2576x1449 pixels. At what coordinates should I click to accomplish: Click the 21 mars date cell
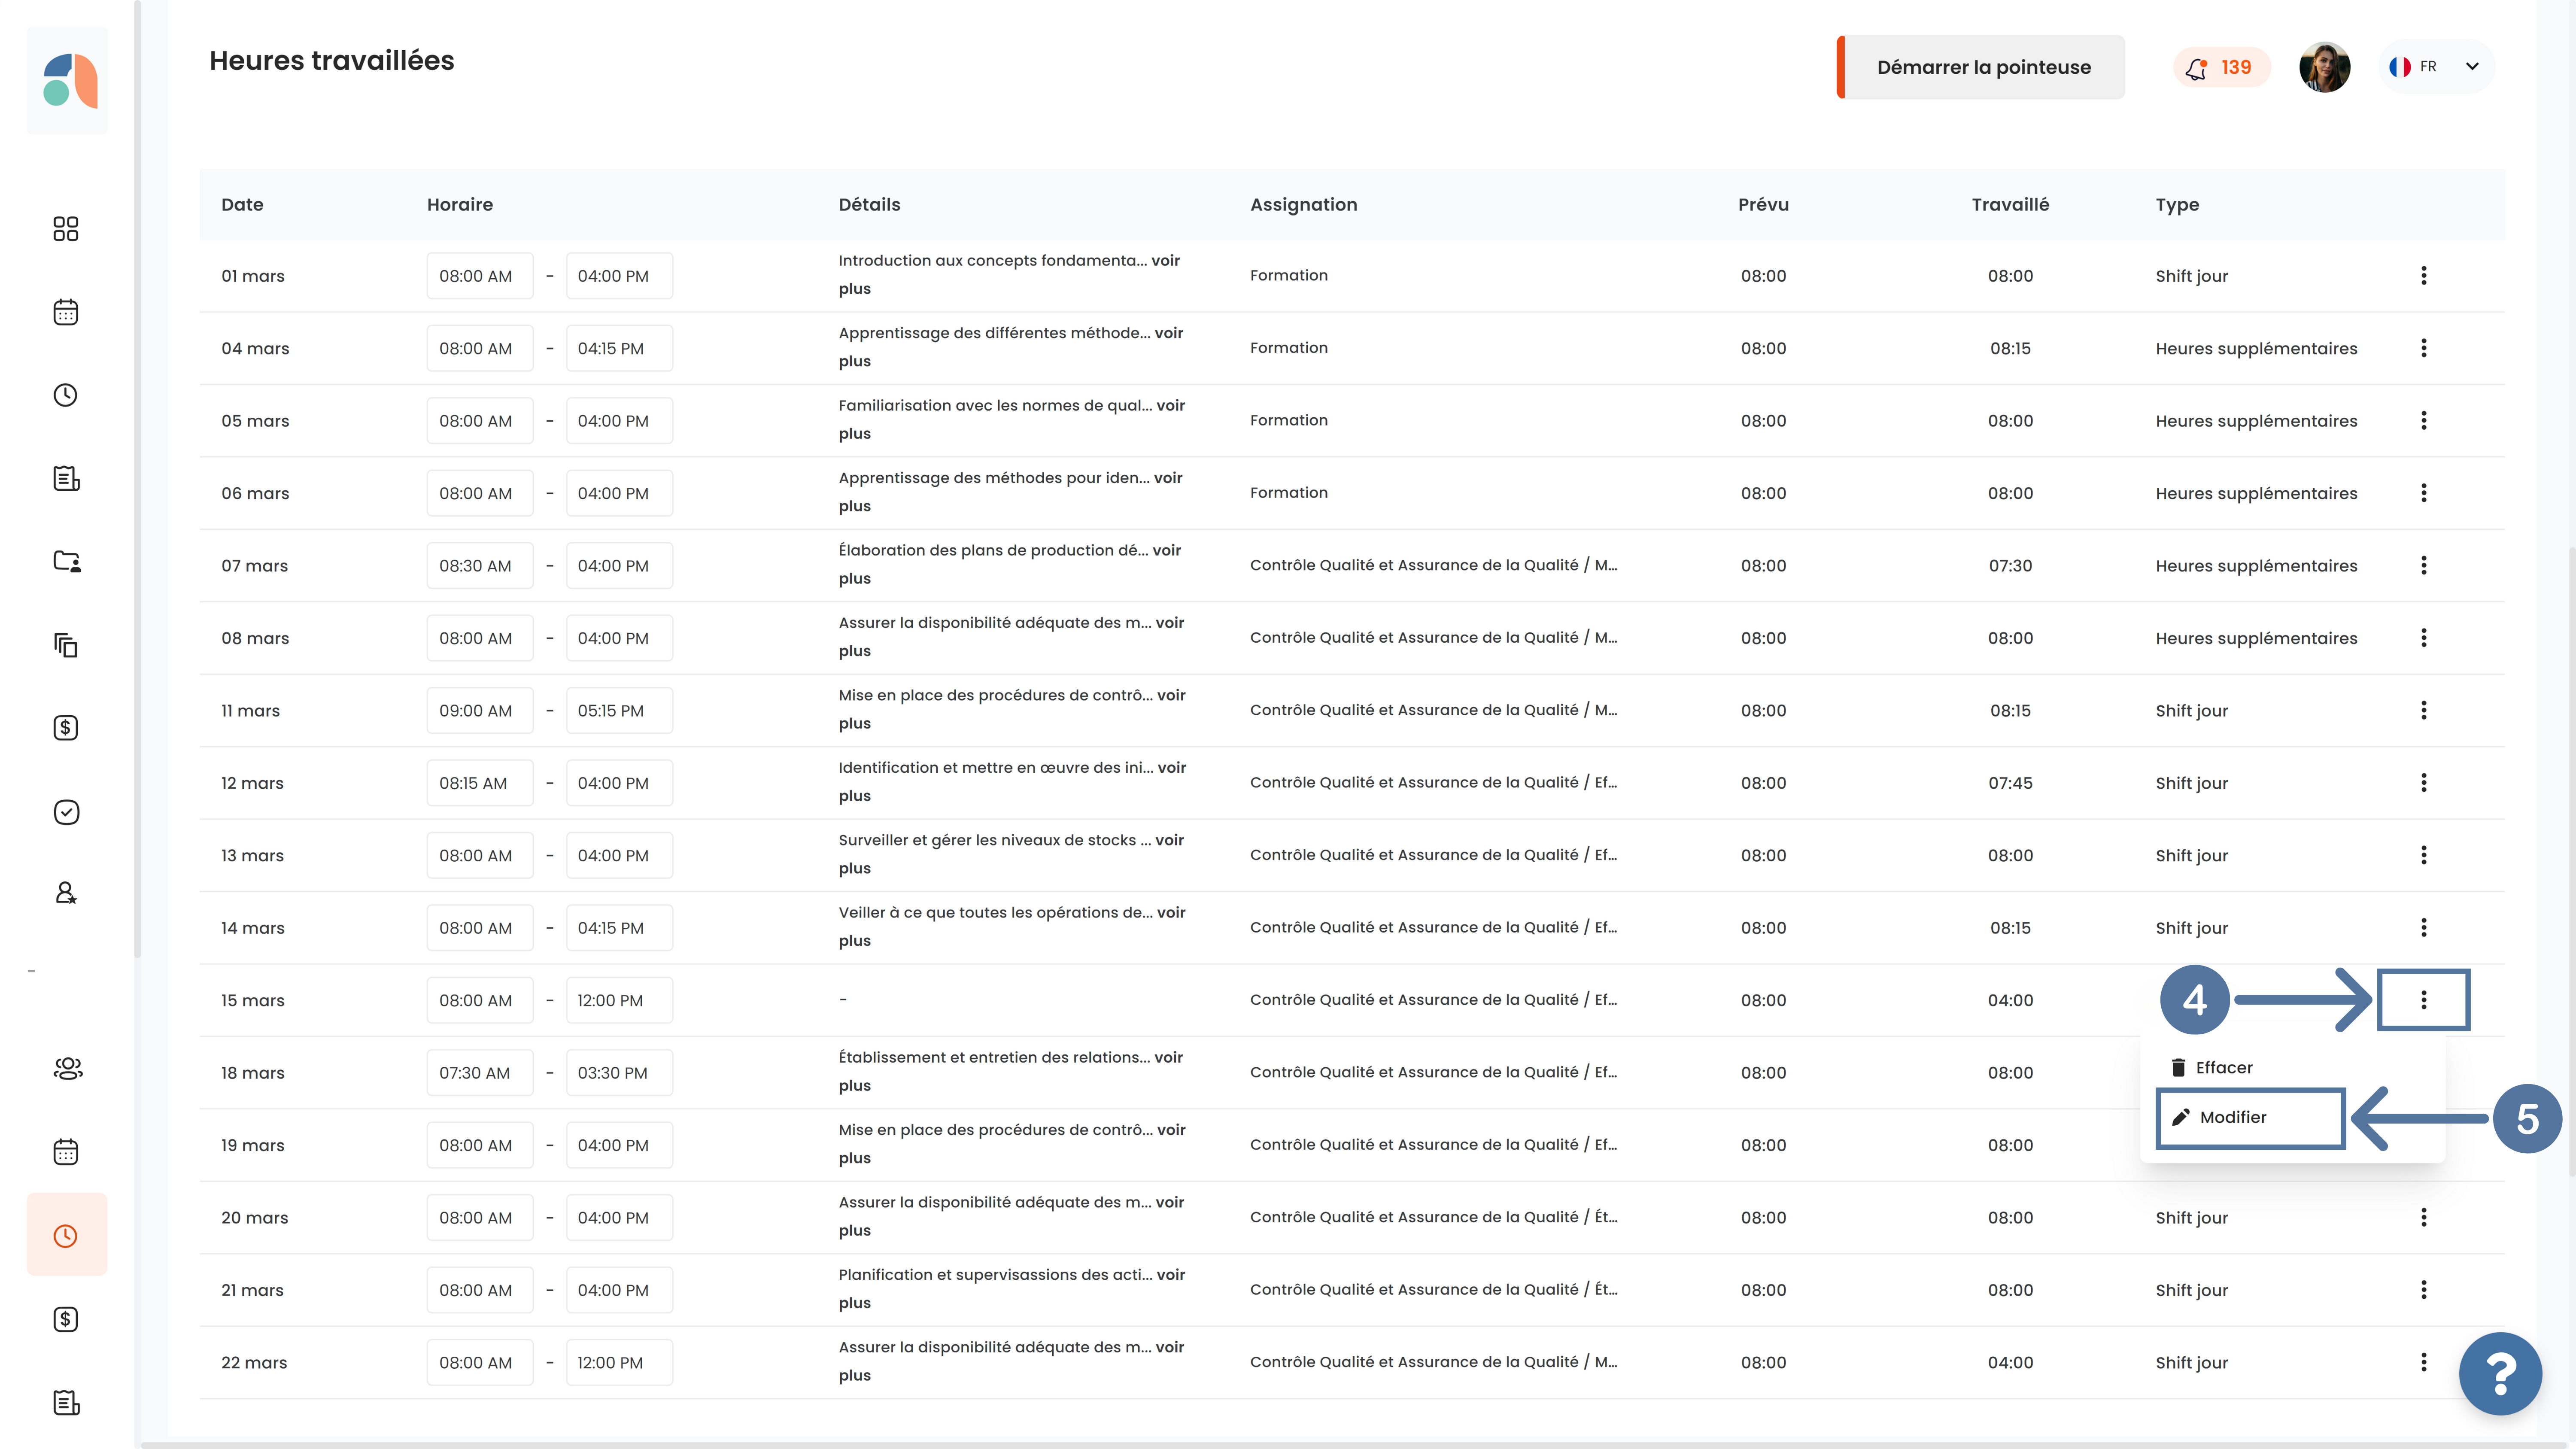coord(252,1290)
